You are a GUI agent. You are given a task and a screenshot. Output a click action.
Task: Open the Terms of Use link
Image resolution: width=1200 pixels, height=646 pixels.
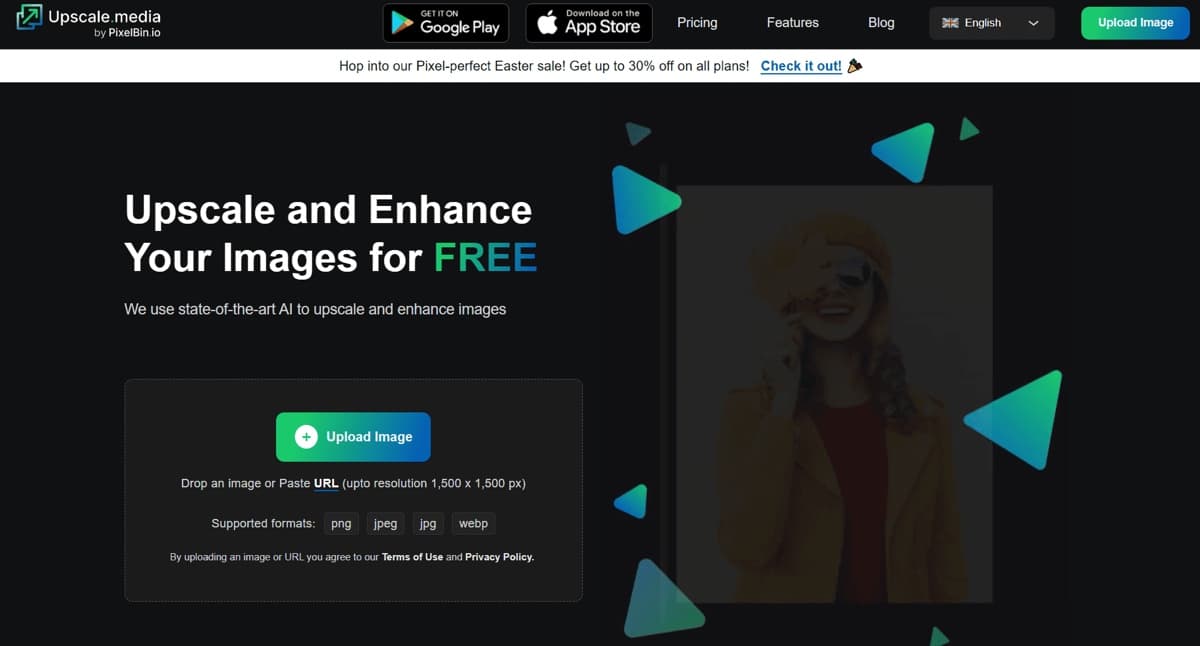[412, 557]
